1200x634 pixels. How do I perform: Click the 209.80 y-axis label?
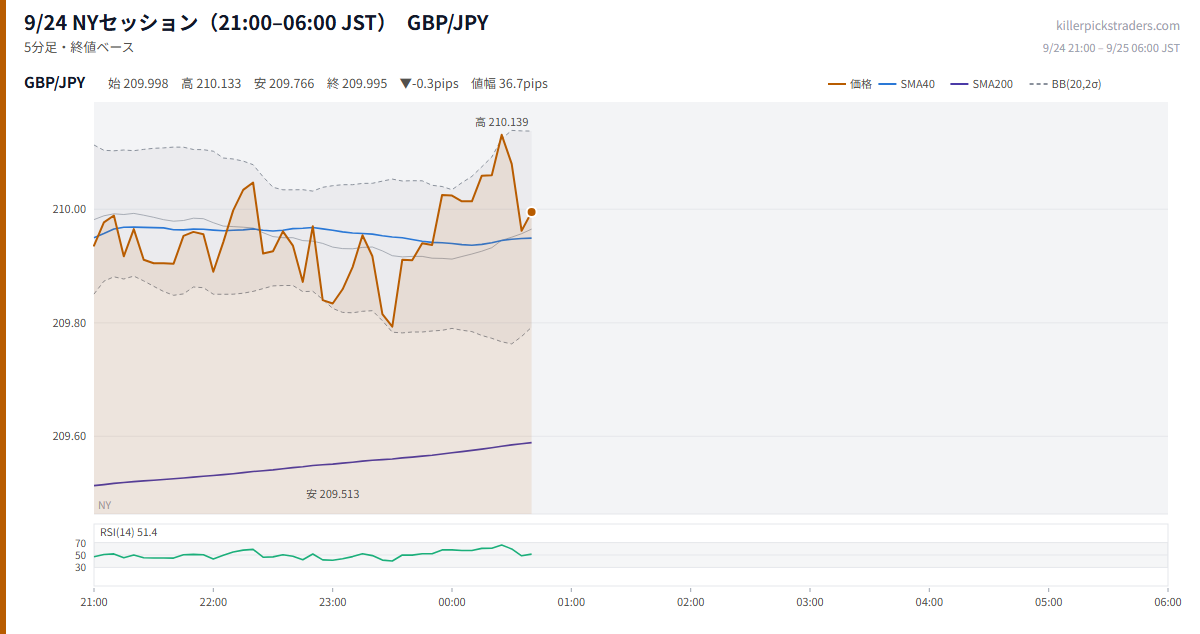(x=70, y=323)
